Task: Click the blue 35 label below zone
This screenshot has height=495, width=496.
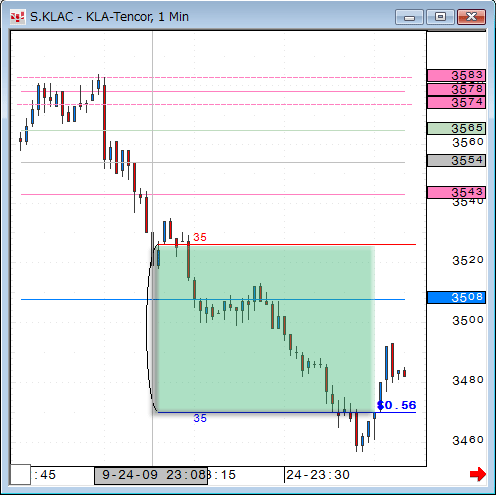Action: tap(200, 418)
